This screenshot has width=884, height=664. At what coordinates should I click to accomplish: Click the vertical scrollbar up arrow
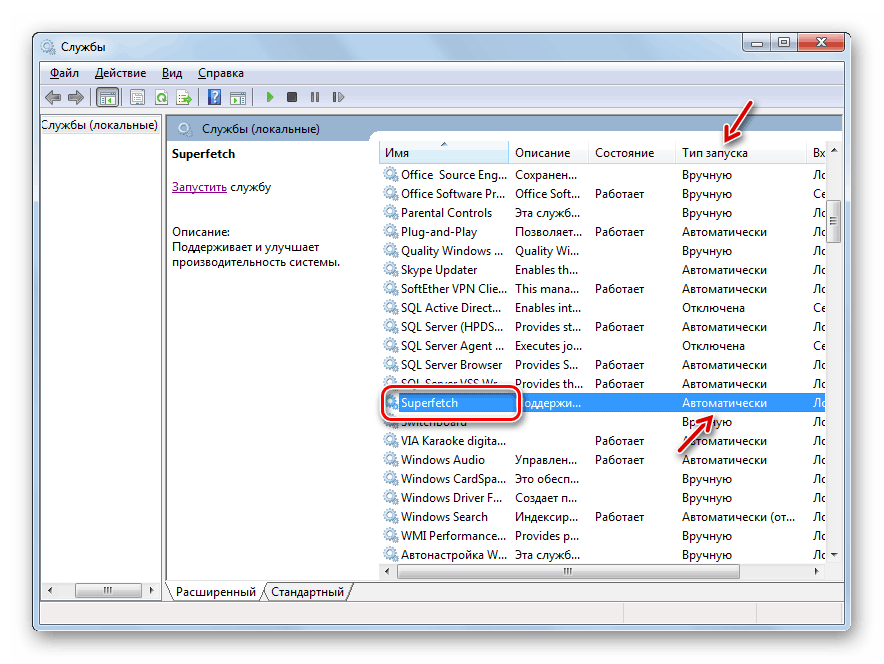tap(834, 150)
